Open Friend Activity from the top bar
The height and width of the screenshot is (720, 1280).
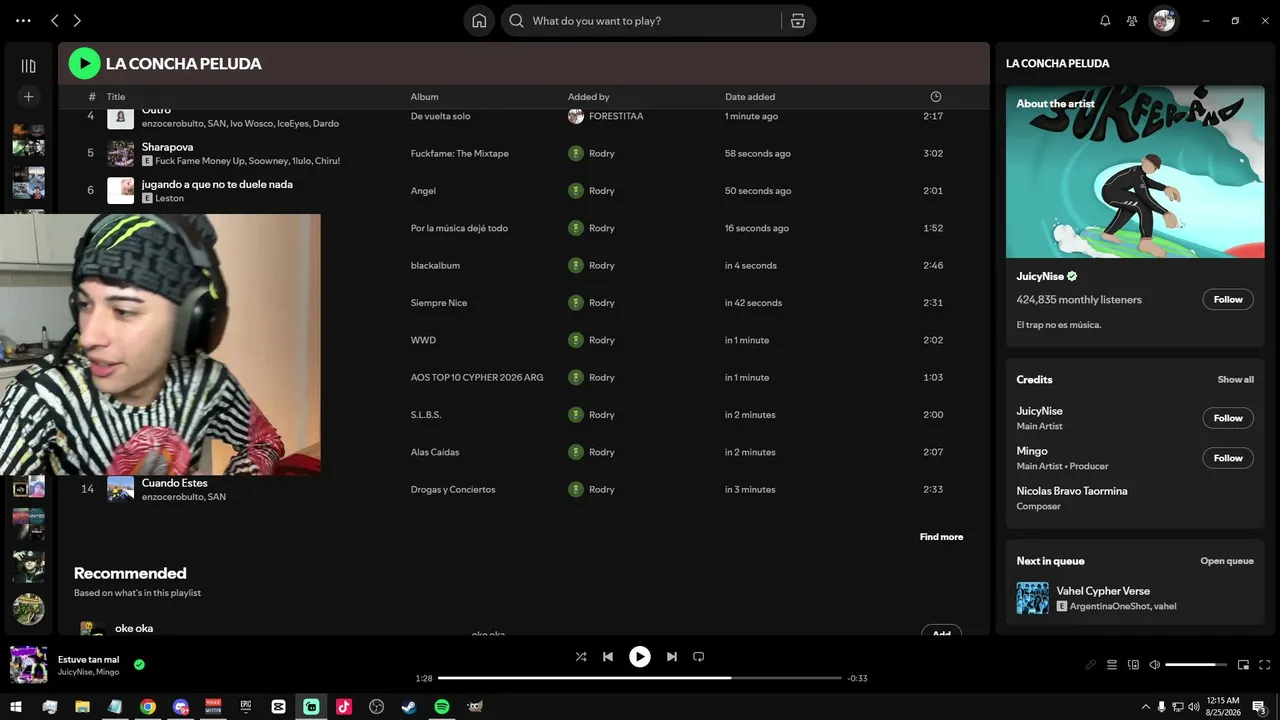pos(1132,20)
